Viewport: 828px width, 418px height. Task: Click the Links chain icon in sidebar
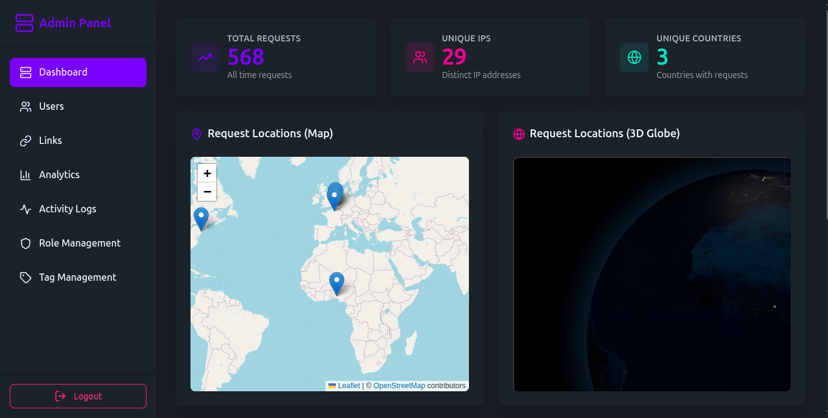point(25,141)
